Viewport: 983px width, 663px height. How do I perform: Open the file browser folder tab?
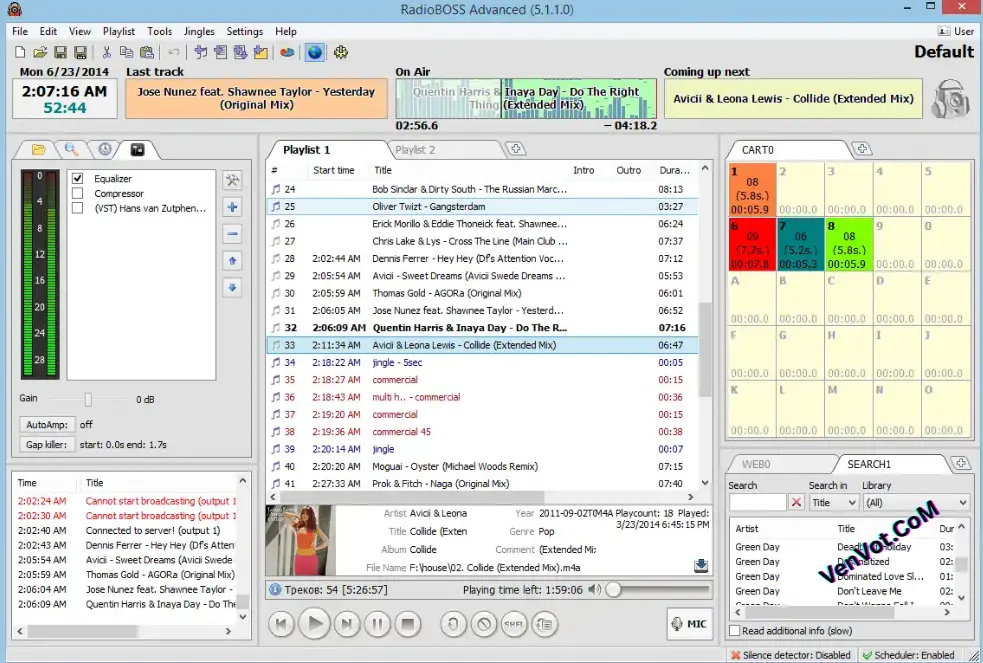[38, 149]
